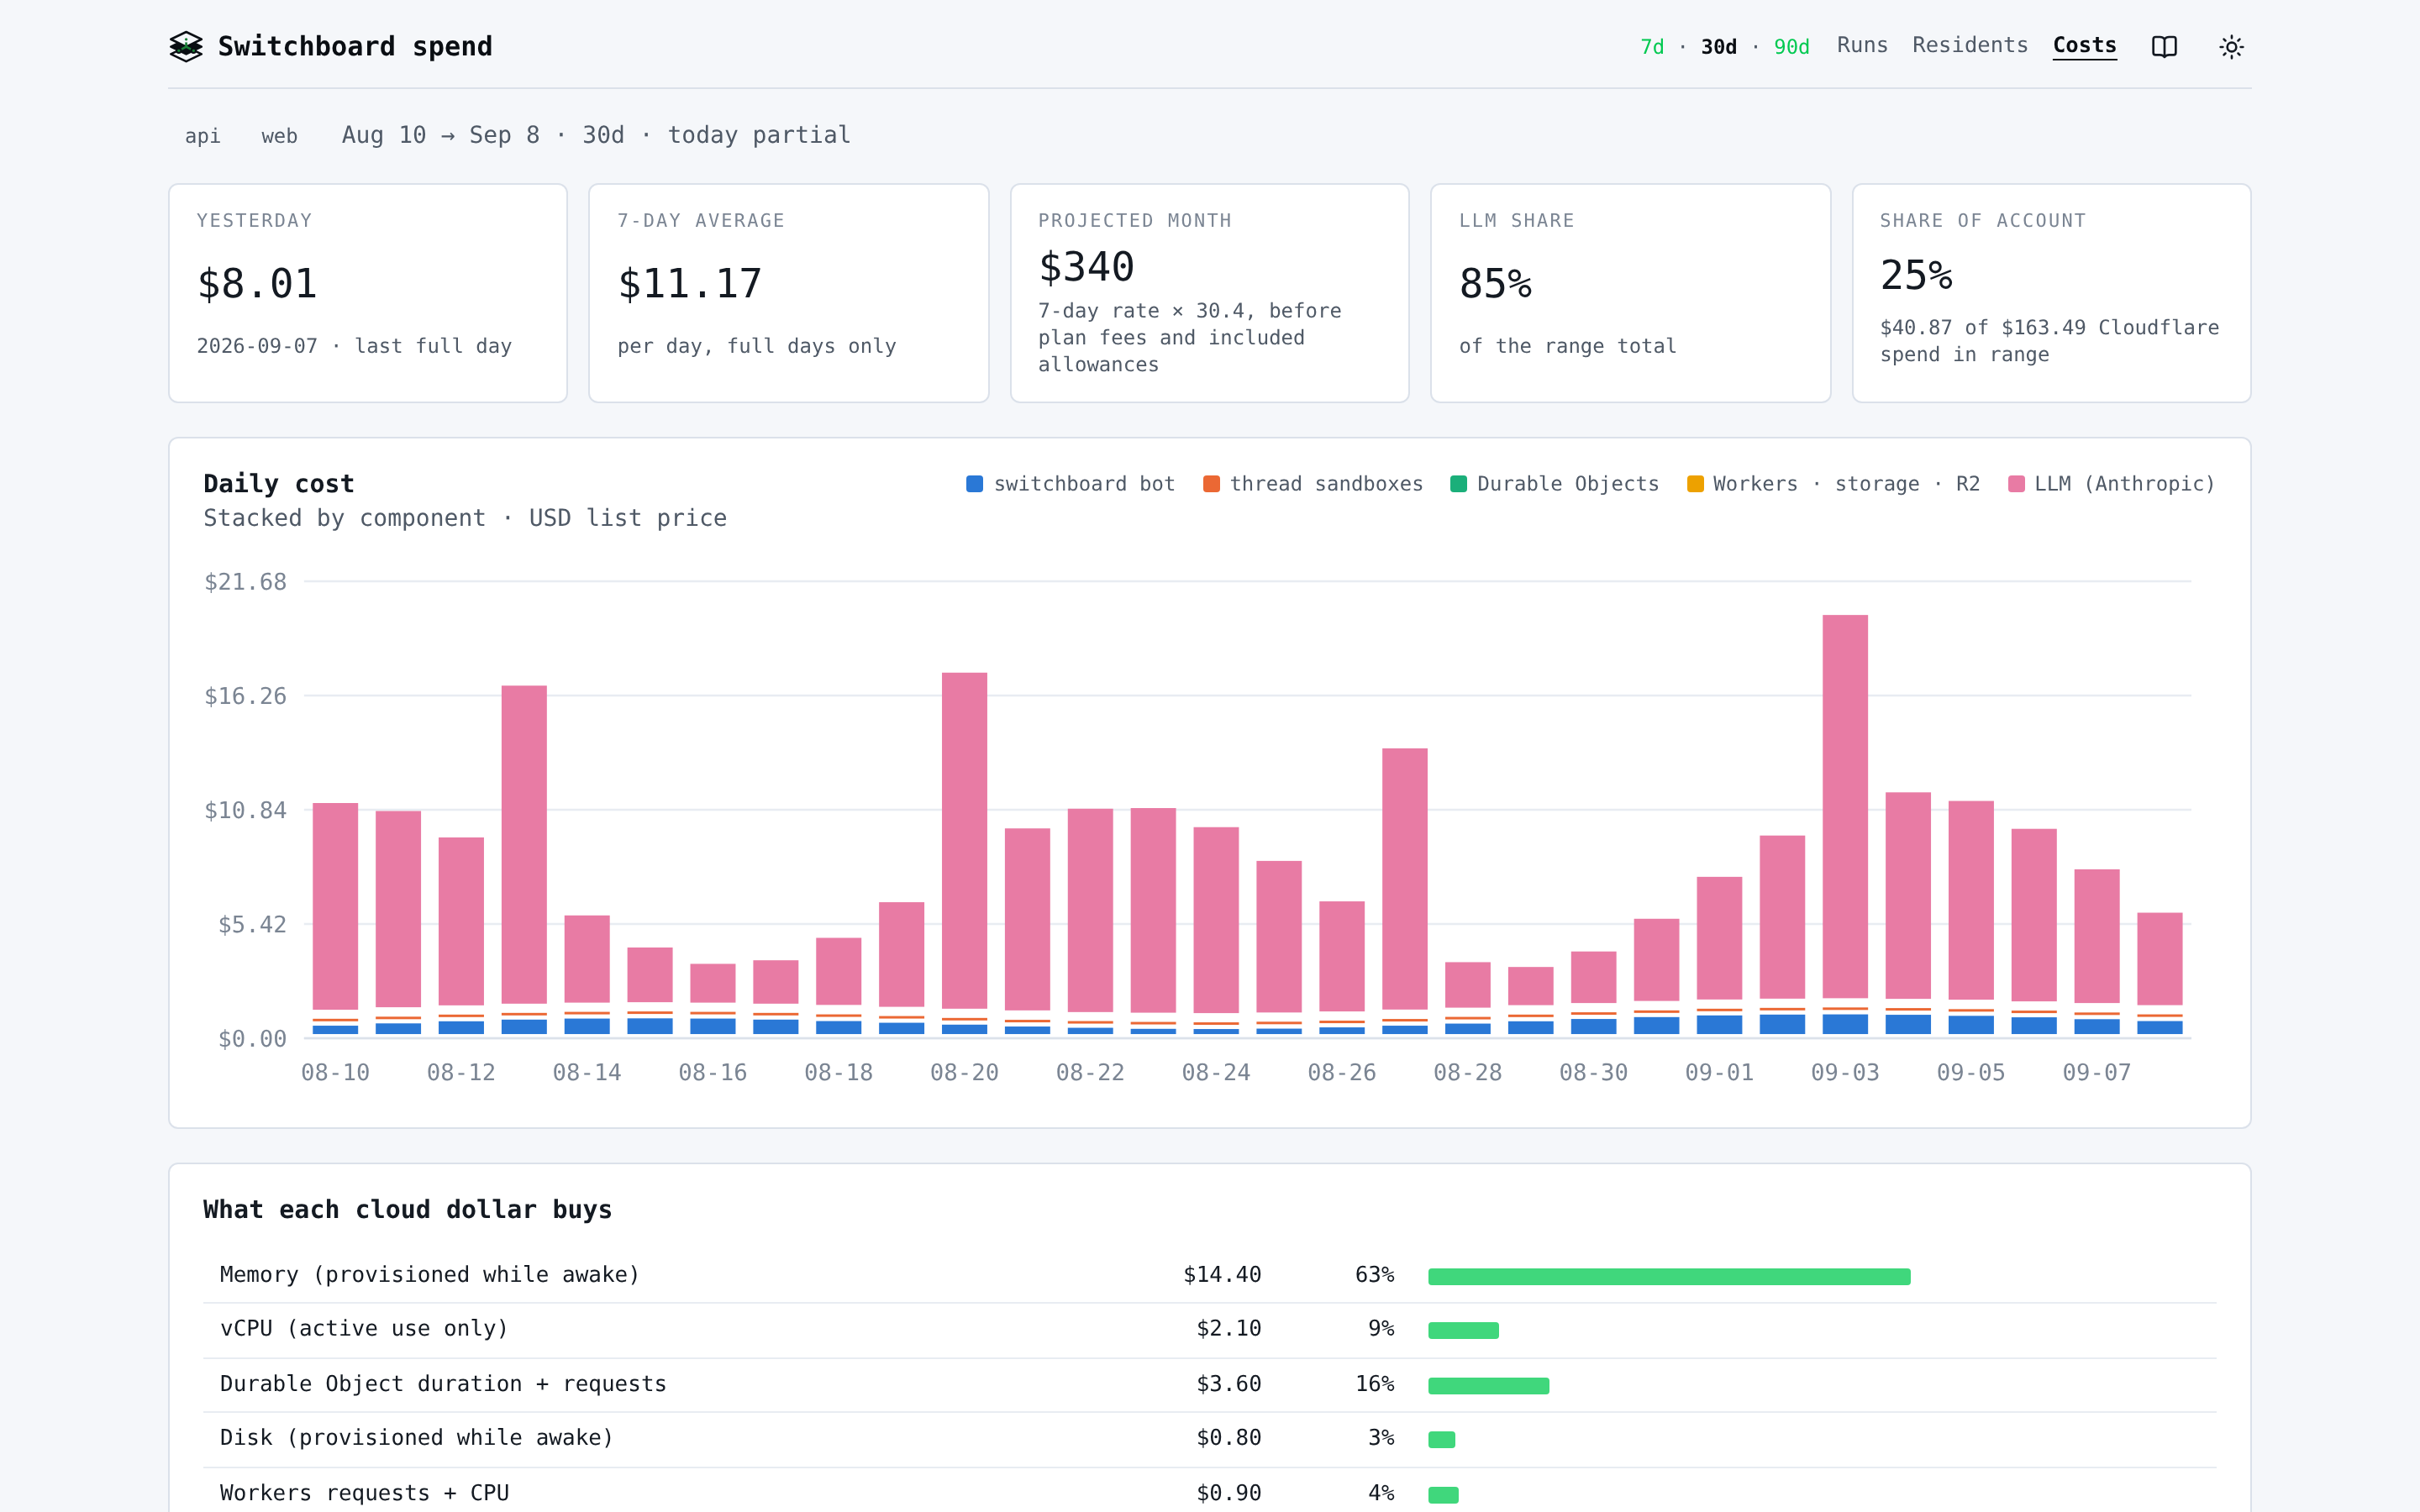This screenshot has width=2420, height=1512.
Task: Click the Yesterday $8.01 card
Action: [x=368, y=293]
